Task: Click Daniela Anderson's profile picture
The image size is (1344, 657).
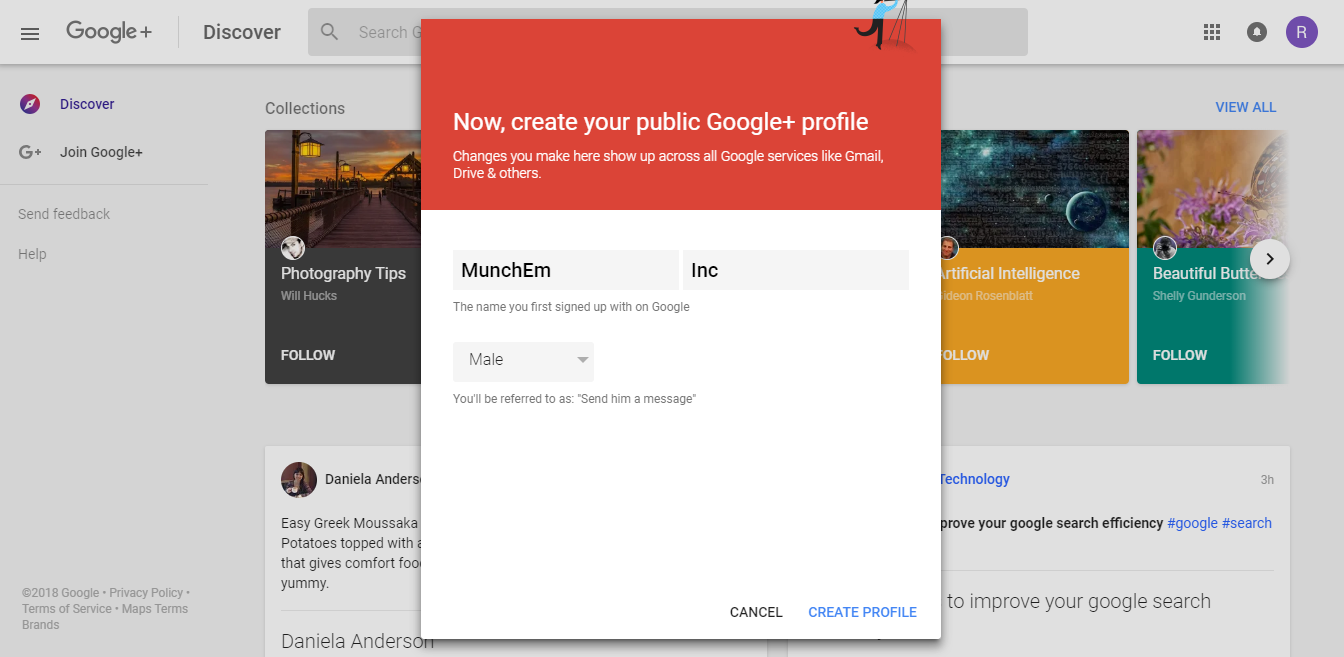Action: pyautogui.click(x=299, y=480)
